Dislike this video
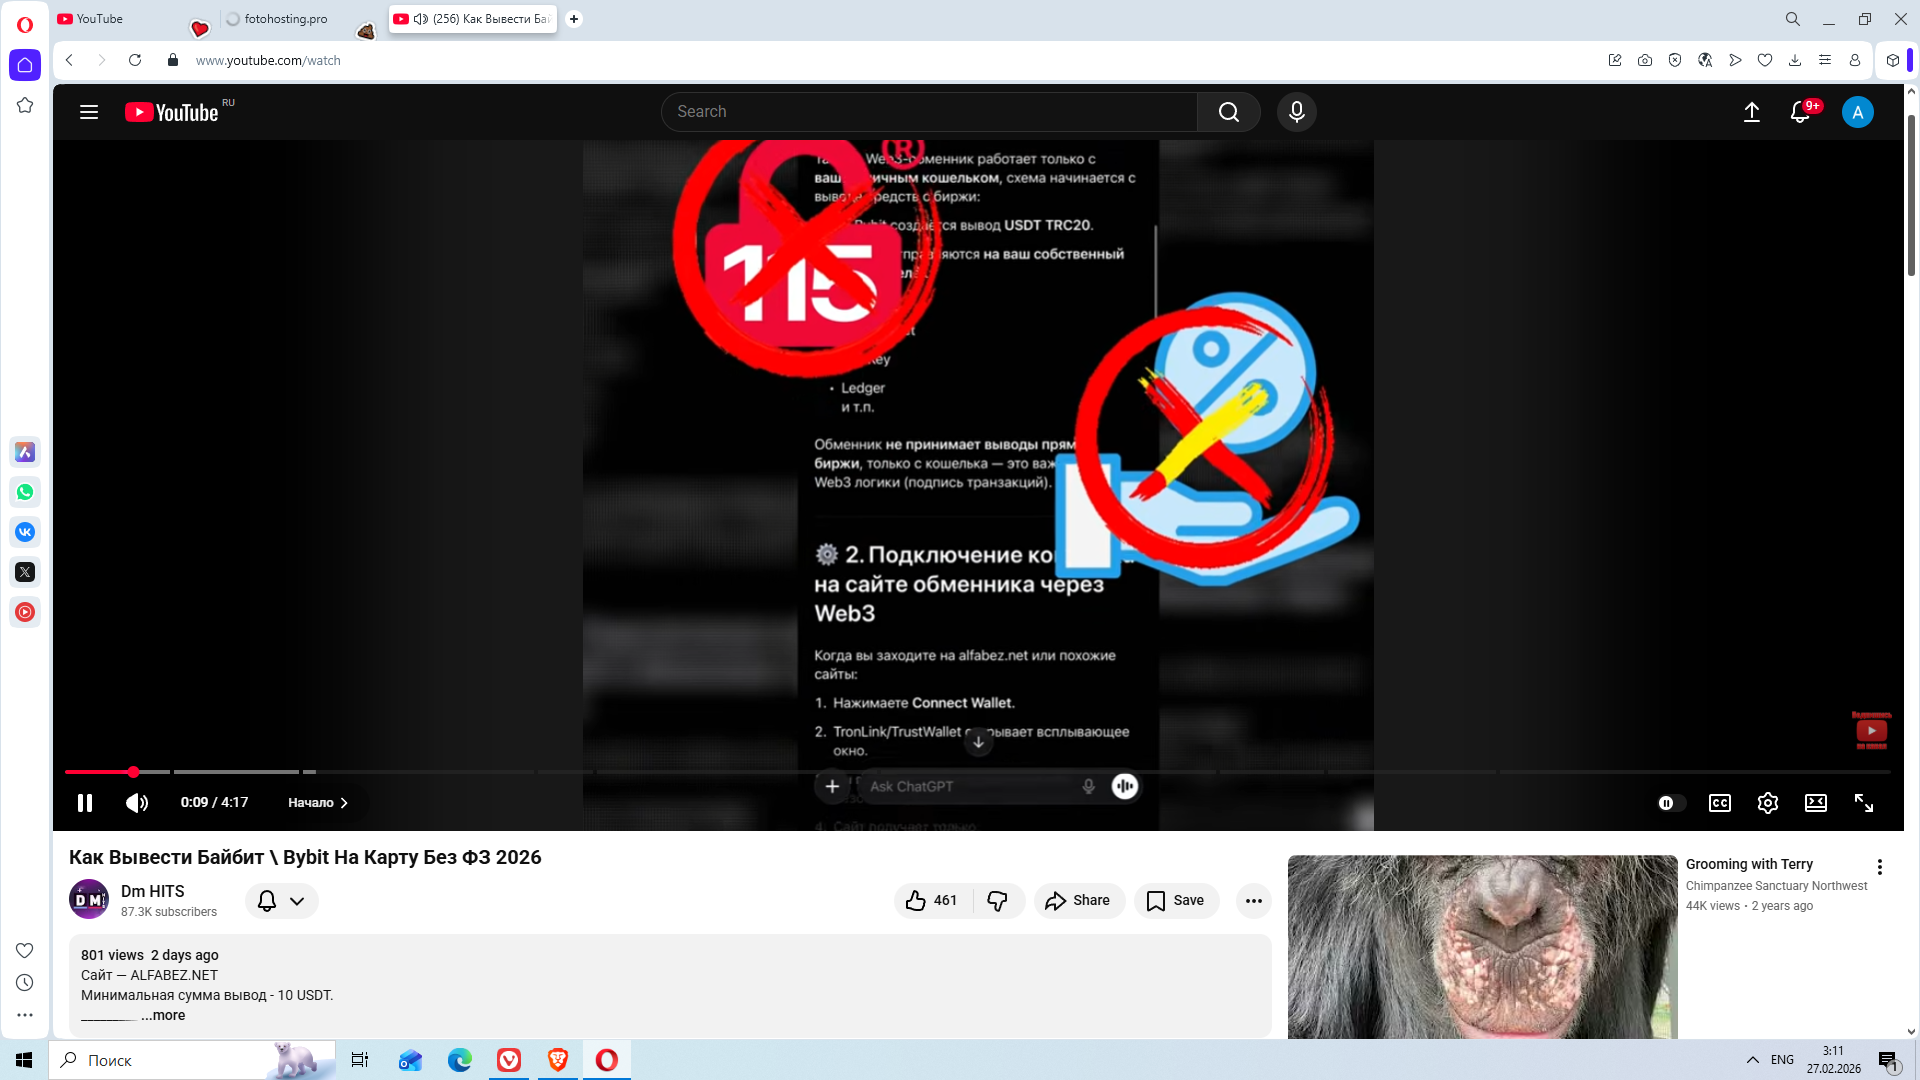The height and width of the screenshot is (1080, 1920). (997, 901)
